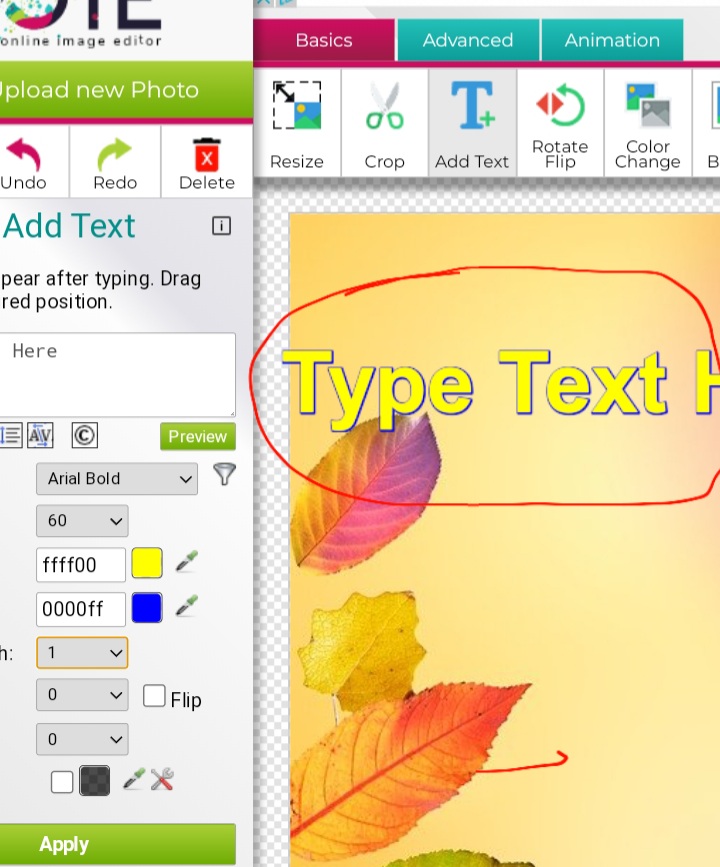Expand the Arial Bold font dropdown

[116, 479]
